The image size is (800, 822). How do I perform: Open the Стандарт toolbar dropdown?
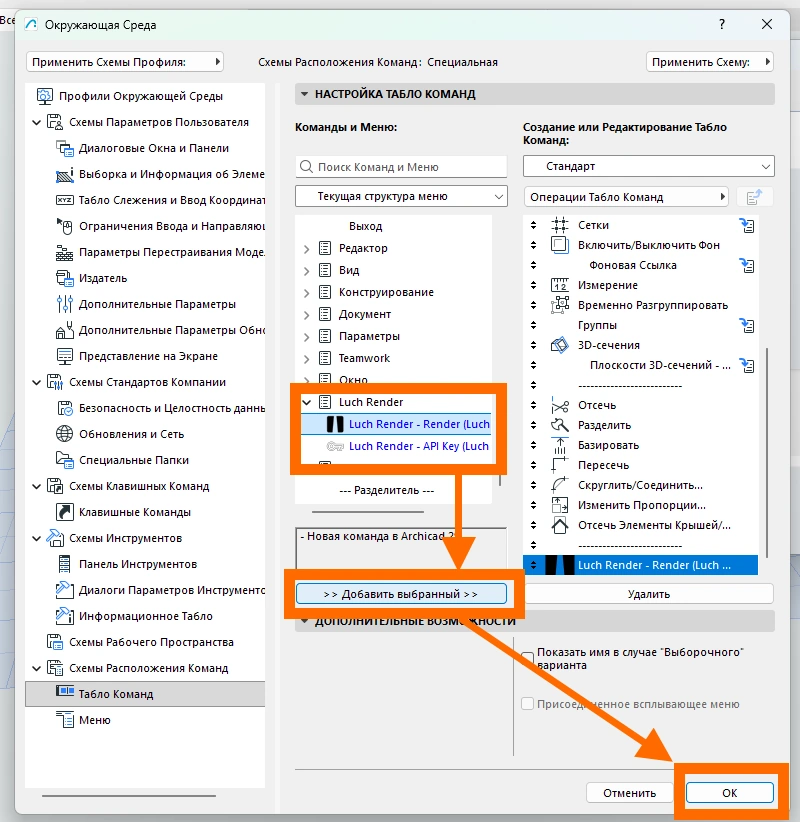click(x=648, y=166)
